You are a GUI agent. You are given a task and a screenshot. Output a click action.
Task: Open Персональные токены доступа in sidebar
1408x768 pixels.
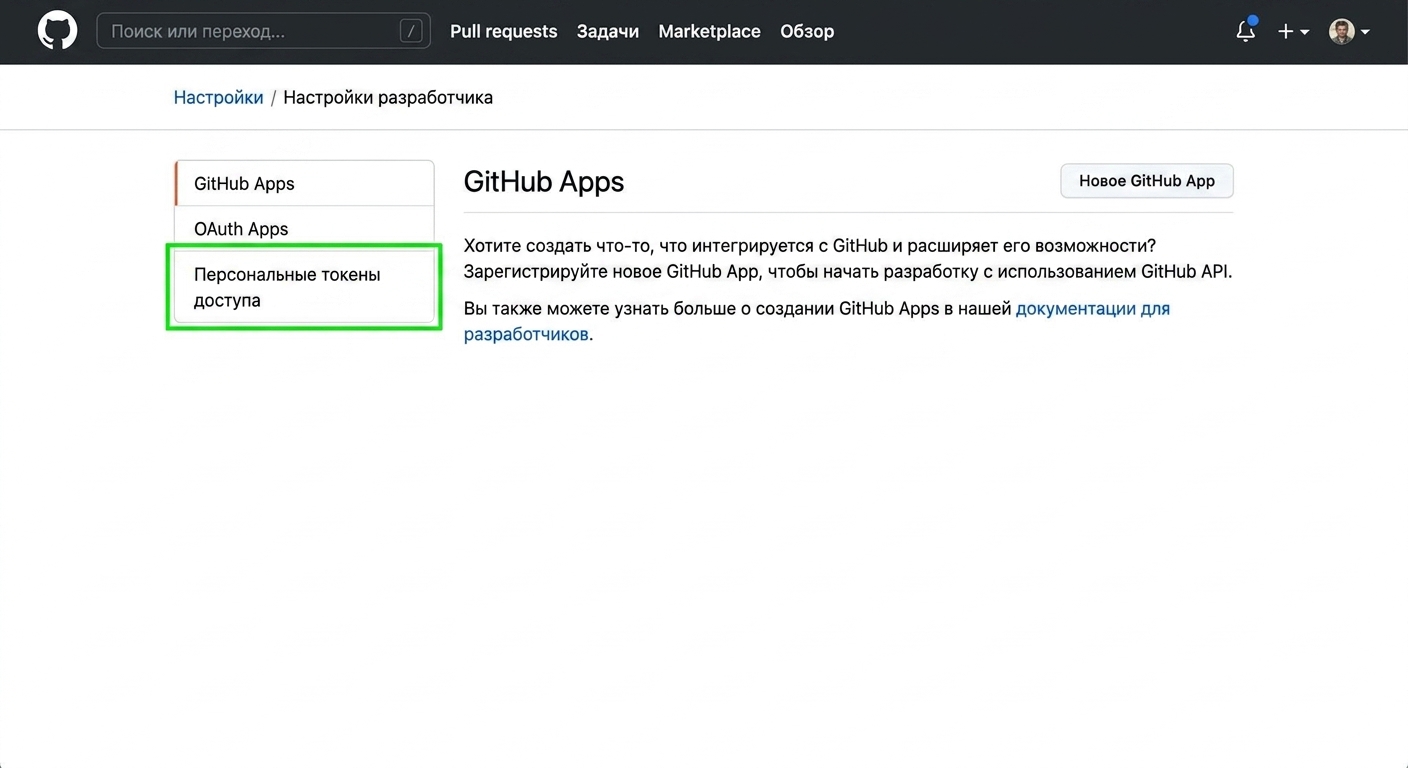click(304, 287)
